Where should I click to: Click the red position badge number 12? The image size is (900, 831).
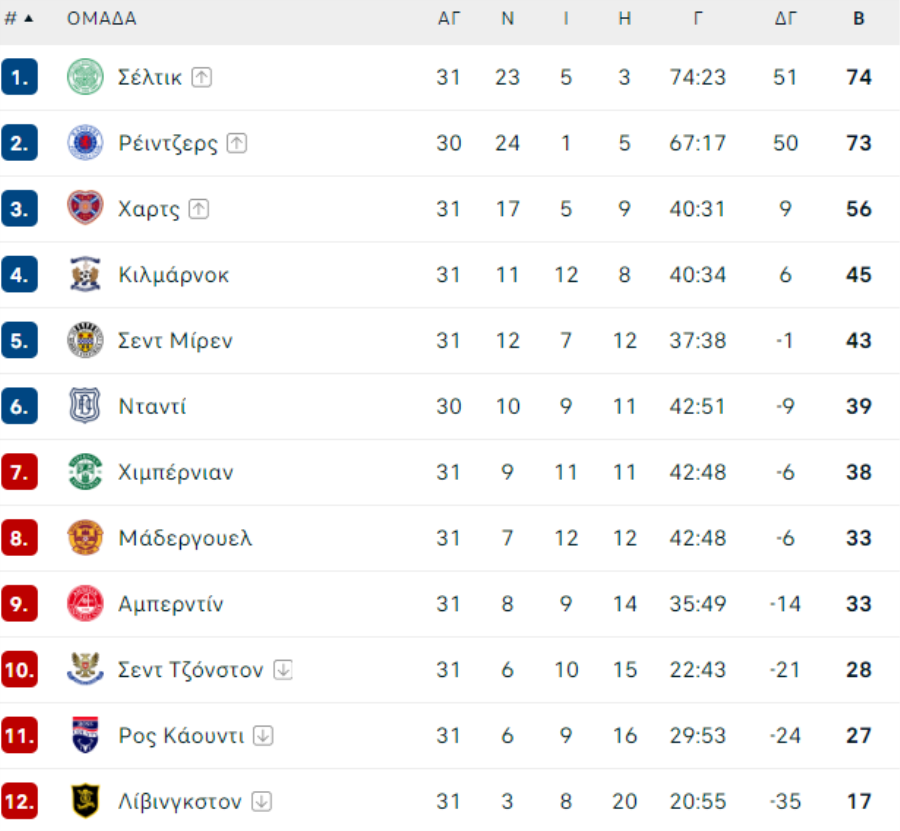19,801
